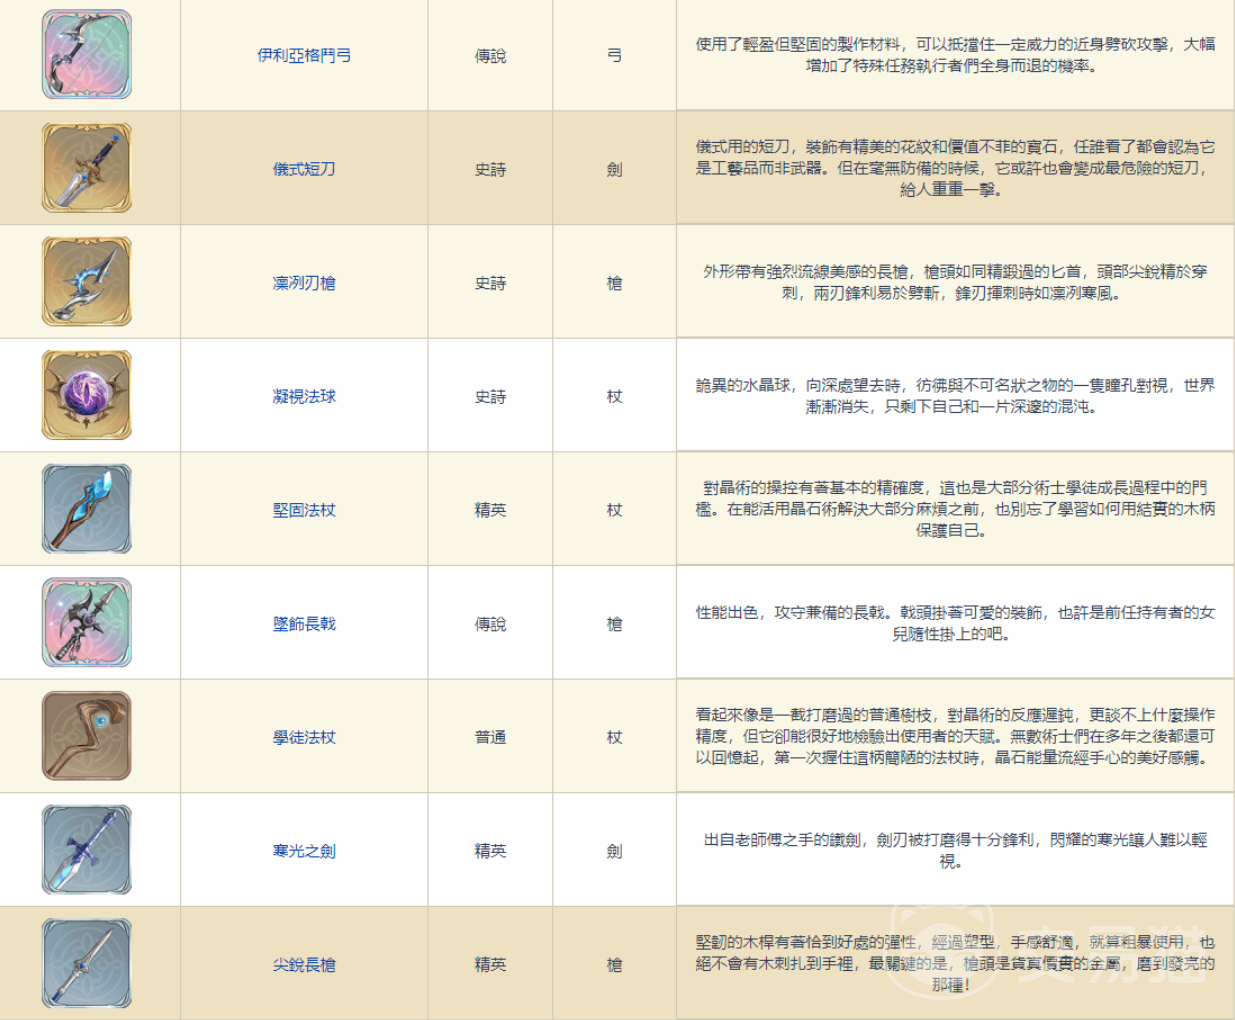Open the 伊利亞格鬥弓 link
The height and width of the screenshot is (1020, 1235).
coord(304,56)
